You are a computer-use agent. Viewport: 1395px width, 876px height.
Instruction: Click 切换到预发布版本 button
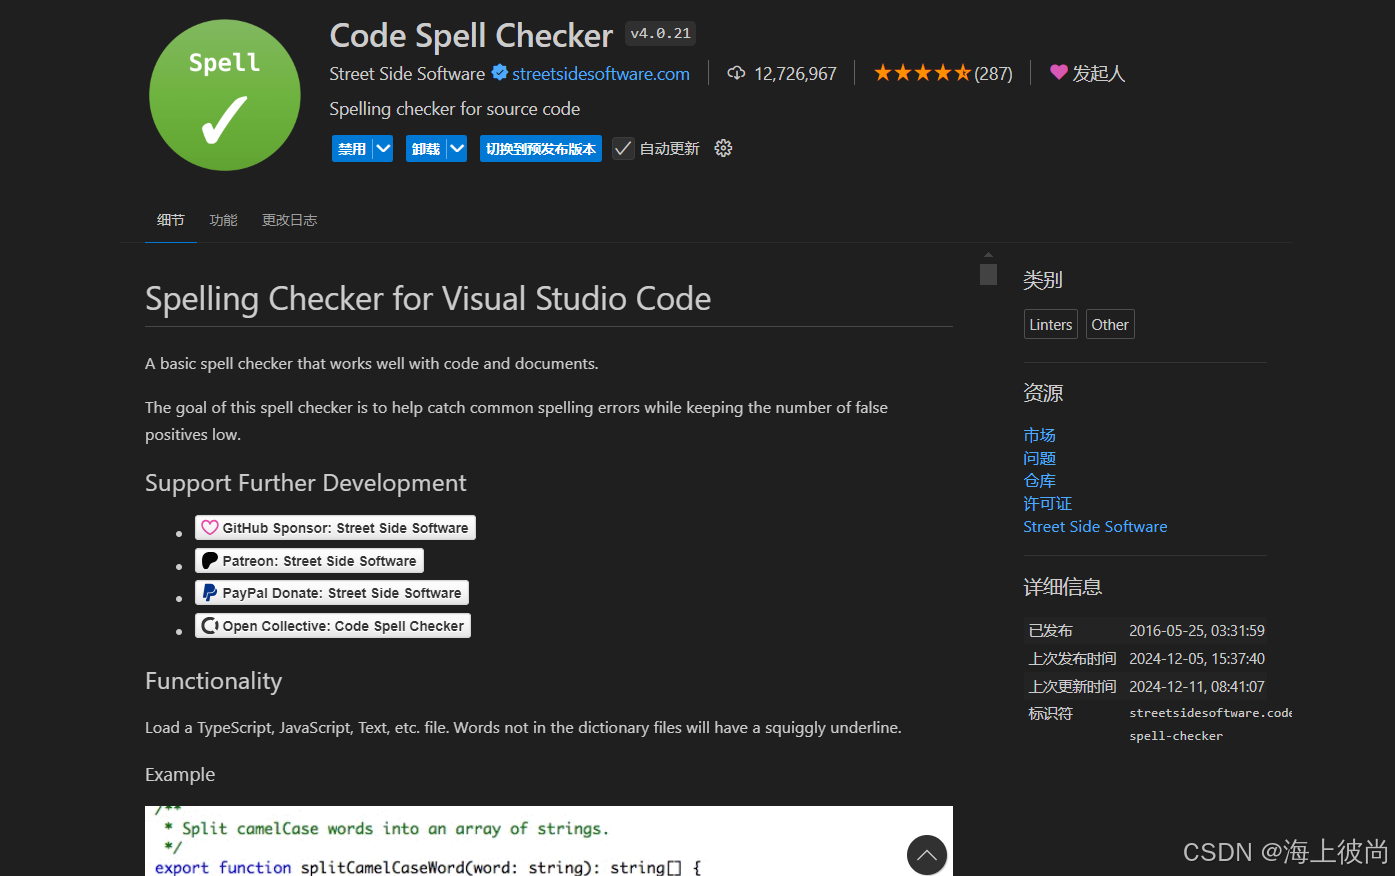click(x=541, y=149)
